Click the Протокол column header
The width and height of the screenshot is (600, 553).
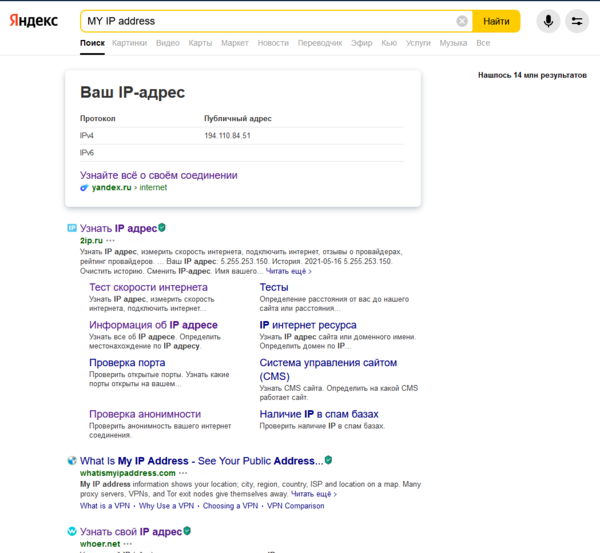coord(98,118)
